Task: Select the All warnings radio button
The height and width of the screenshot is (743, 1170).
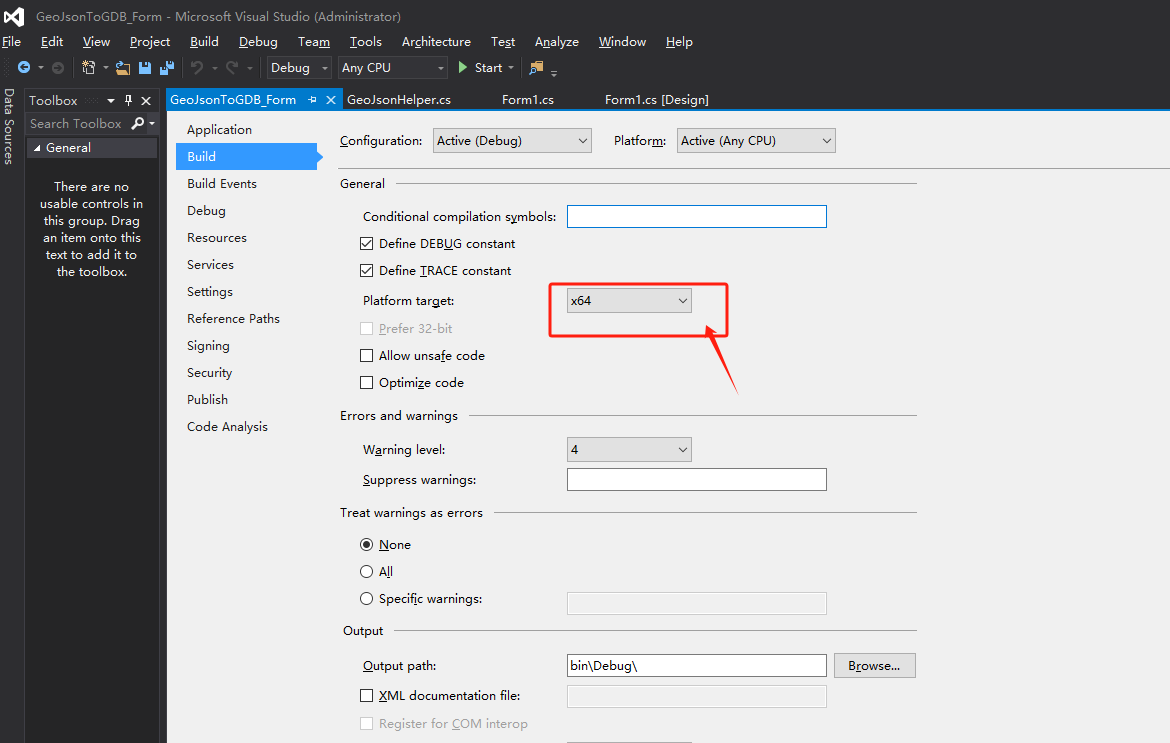Action: coord(366,571)
